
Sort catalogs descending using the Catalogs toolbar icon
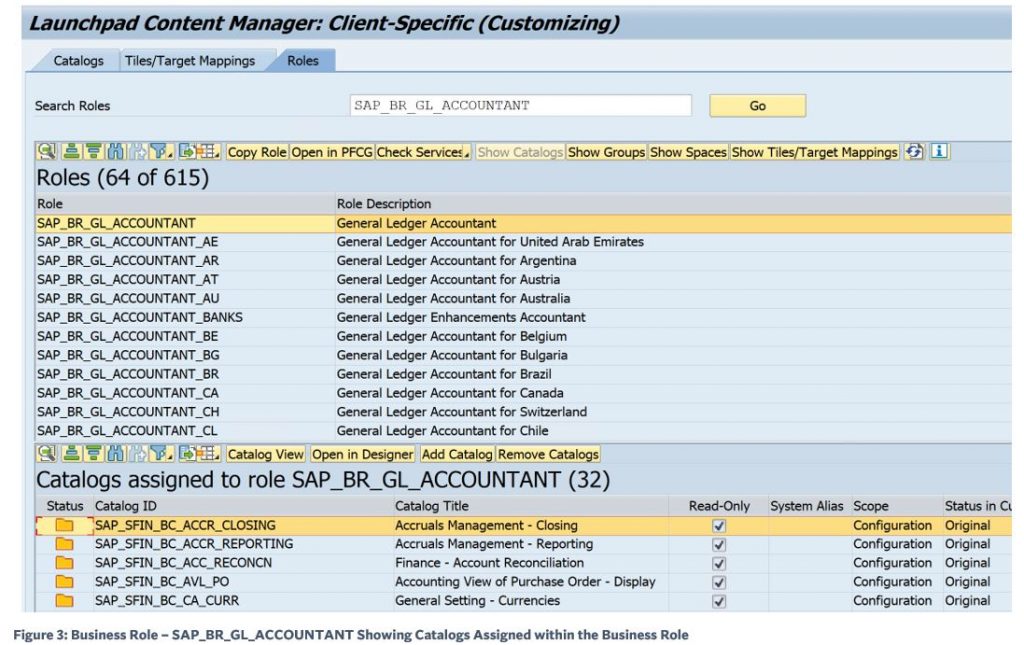coord(93,454)
